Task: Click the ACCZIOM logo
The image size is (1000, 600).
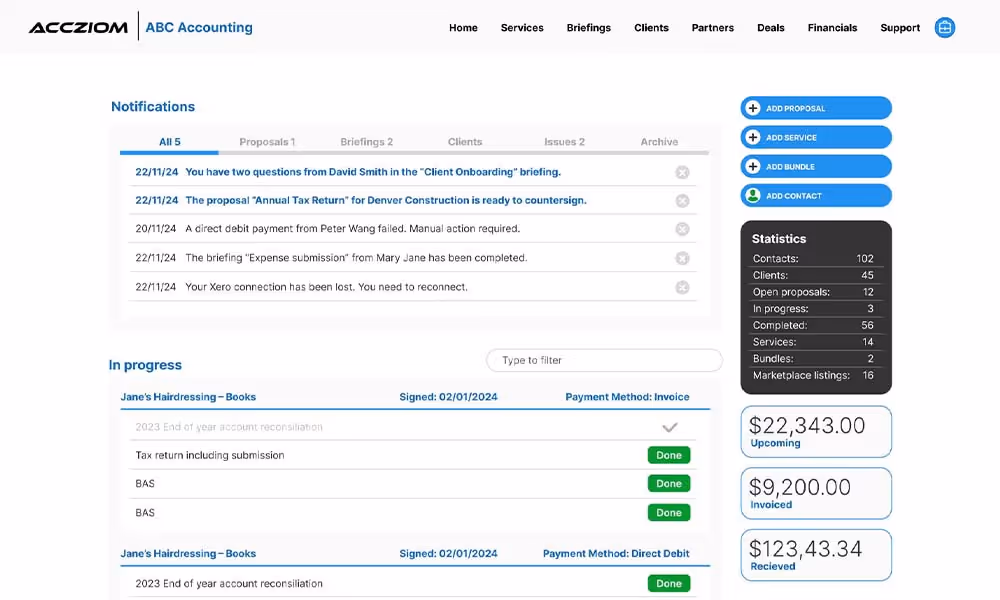Action: (78, 27)
